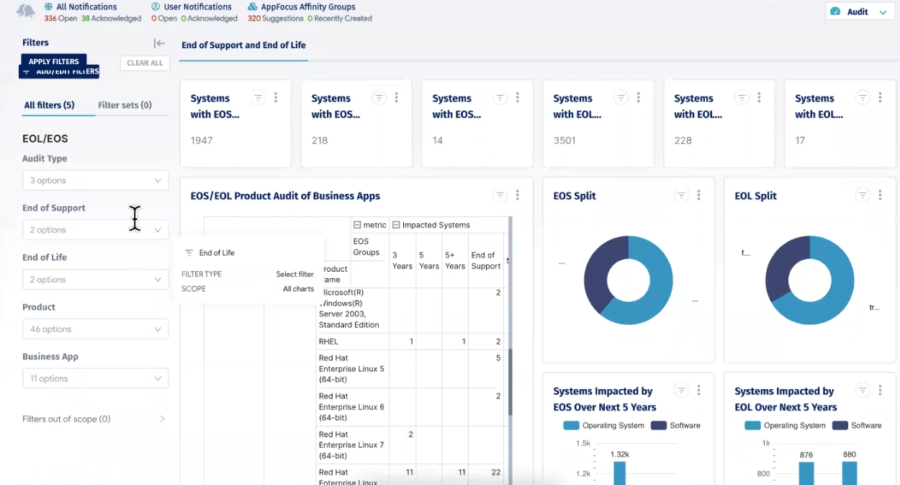Screen dimensions: 900x485
Task: Click the notification bell icon at top left
Action: (26, 11)
